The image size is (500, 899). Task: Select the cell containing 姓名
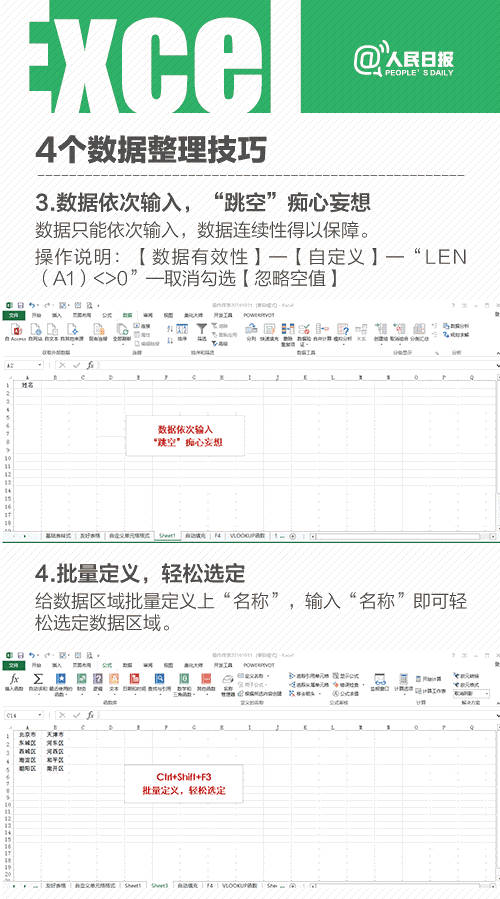click(x=28, y=385)
